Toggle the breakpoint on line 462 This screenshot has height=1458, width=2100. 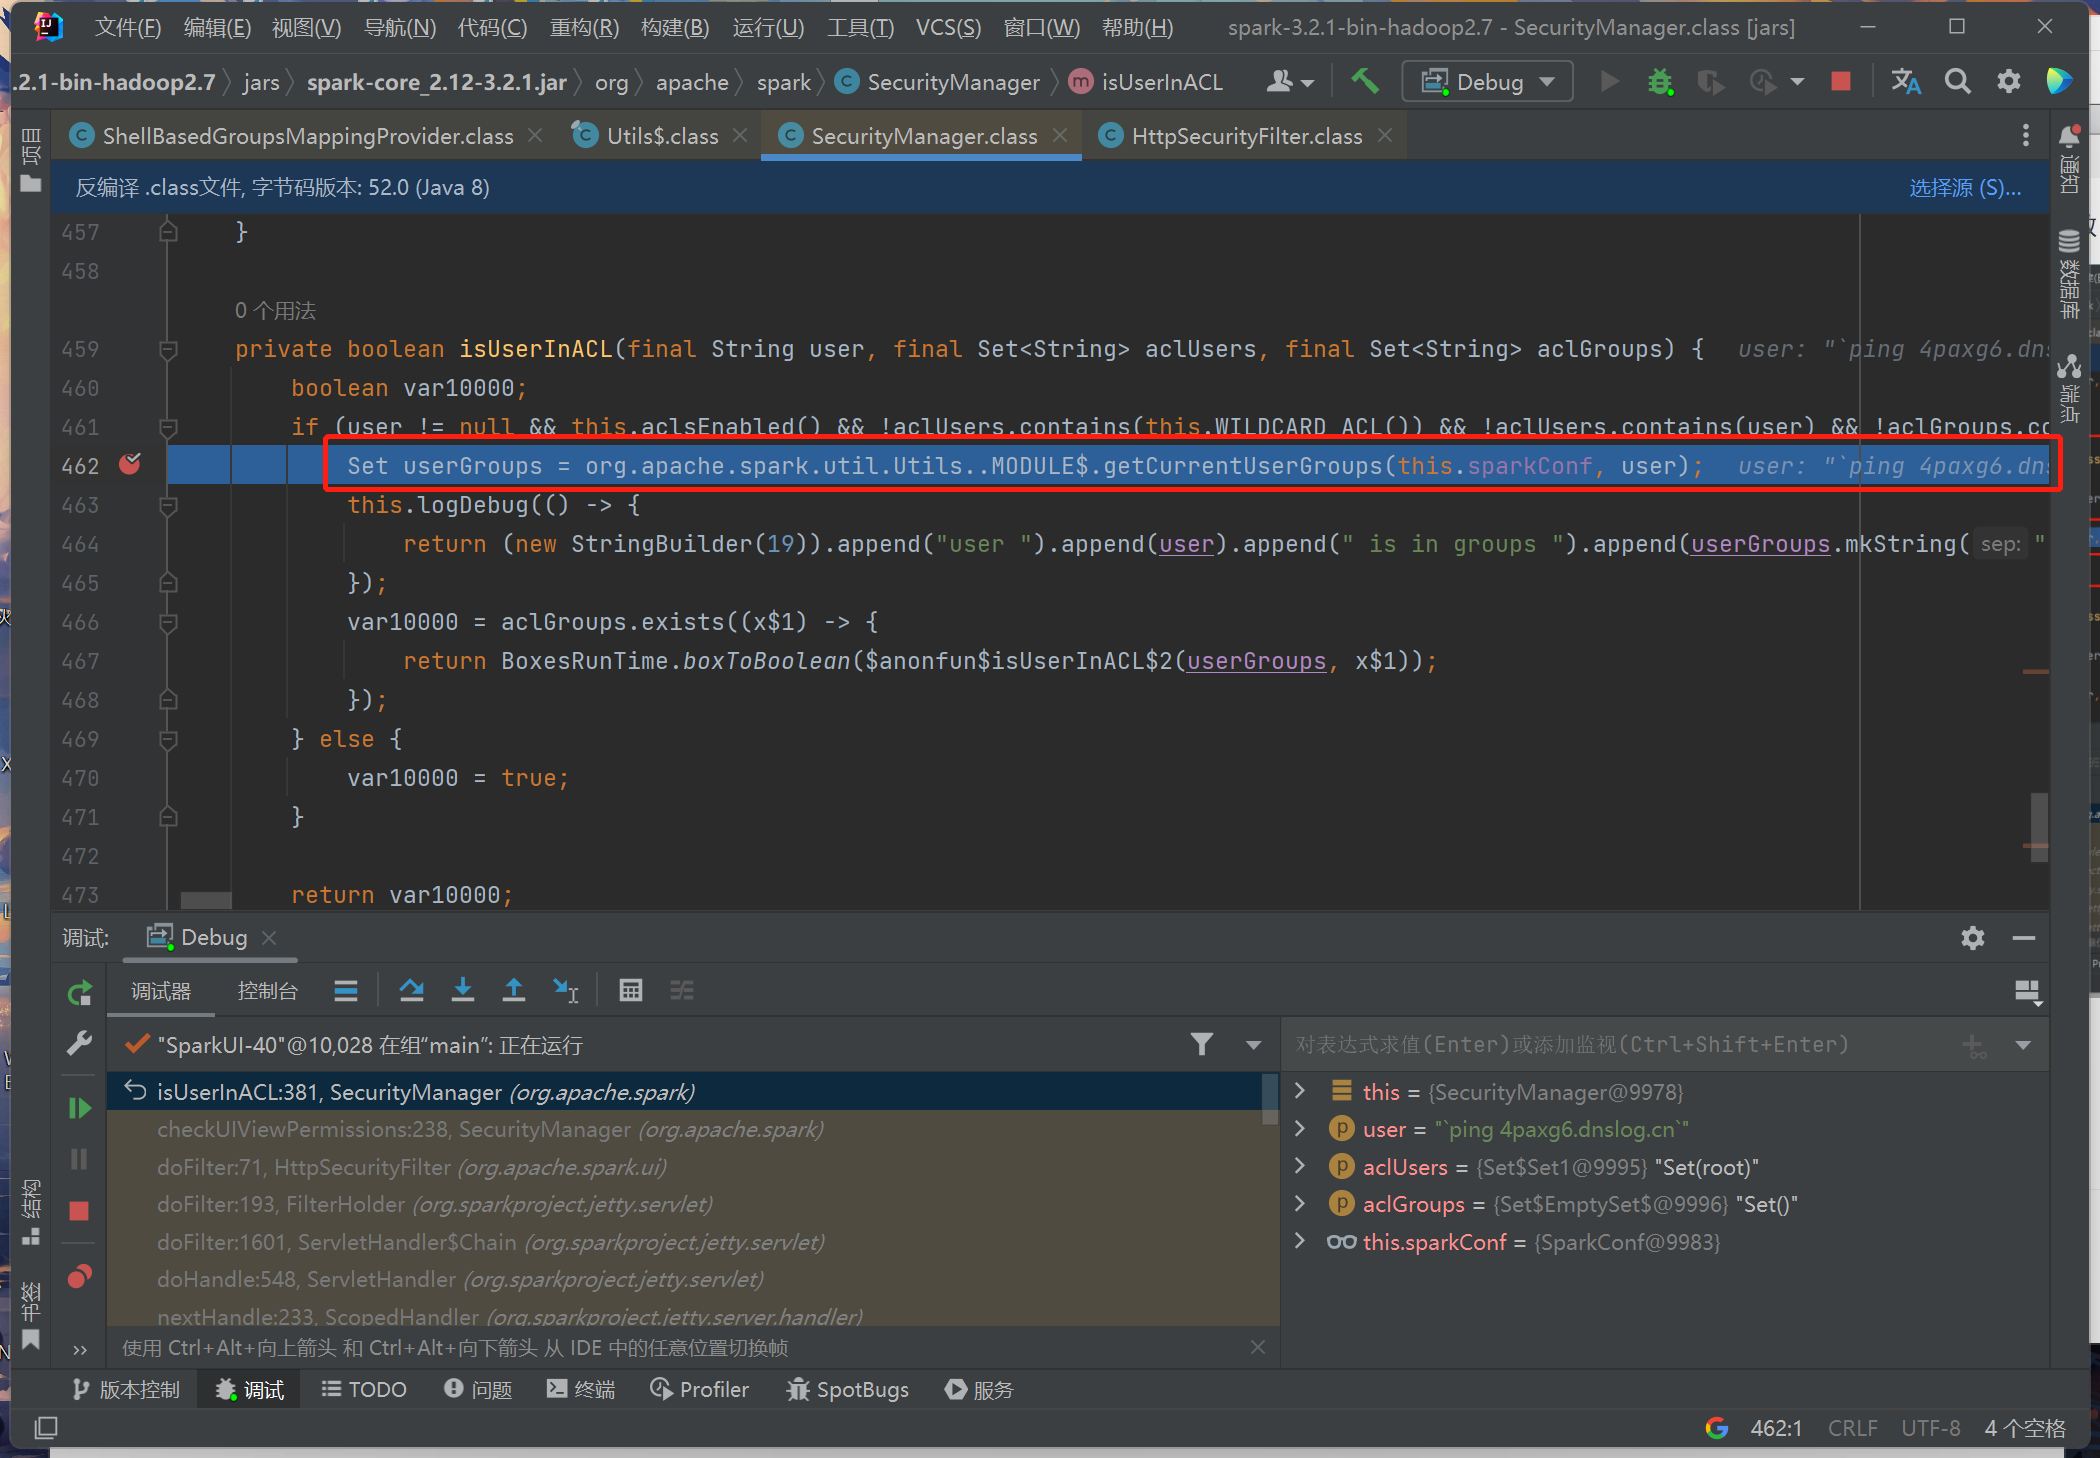130,464
